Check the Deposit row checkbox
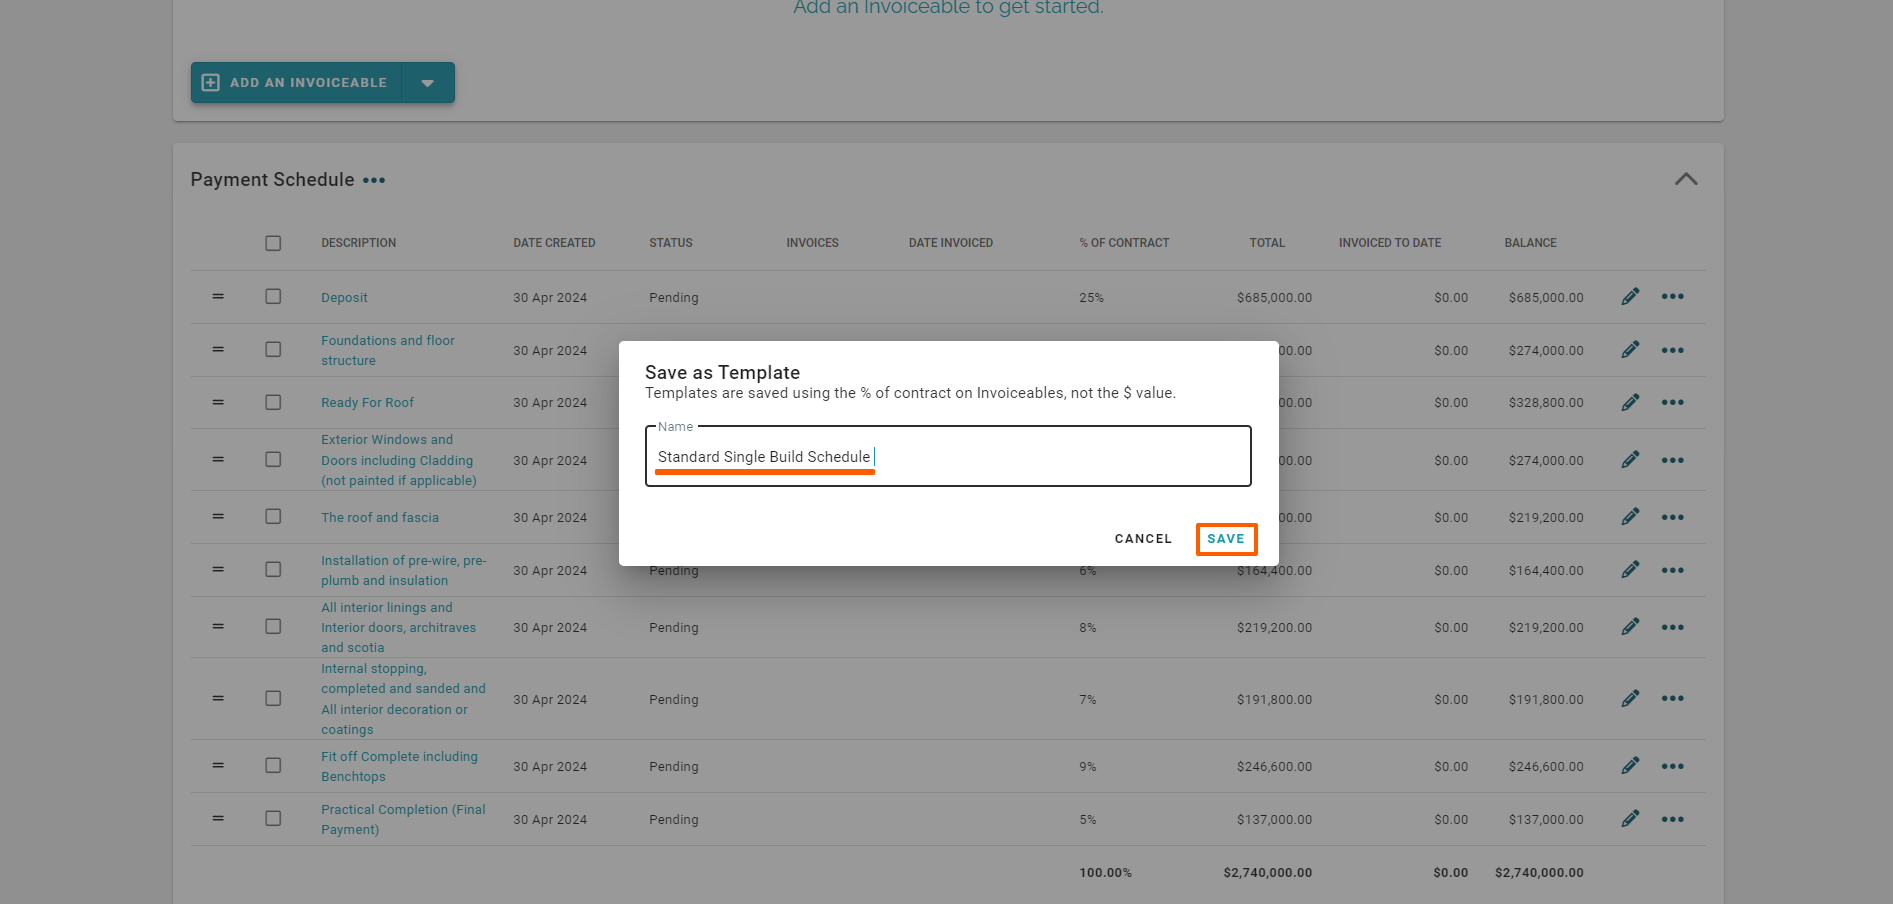 pos(273,297)
